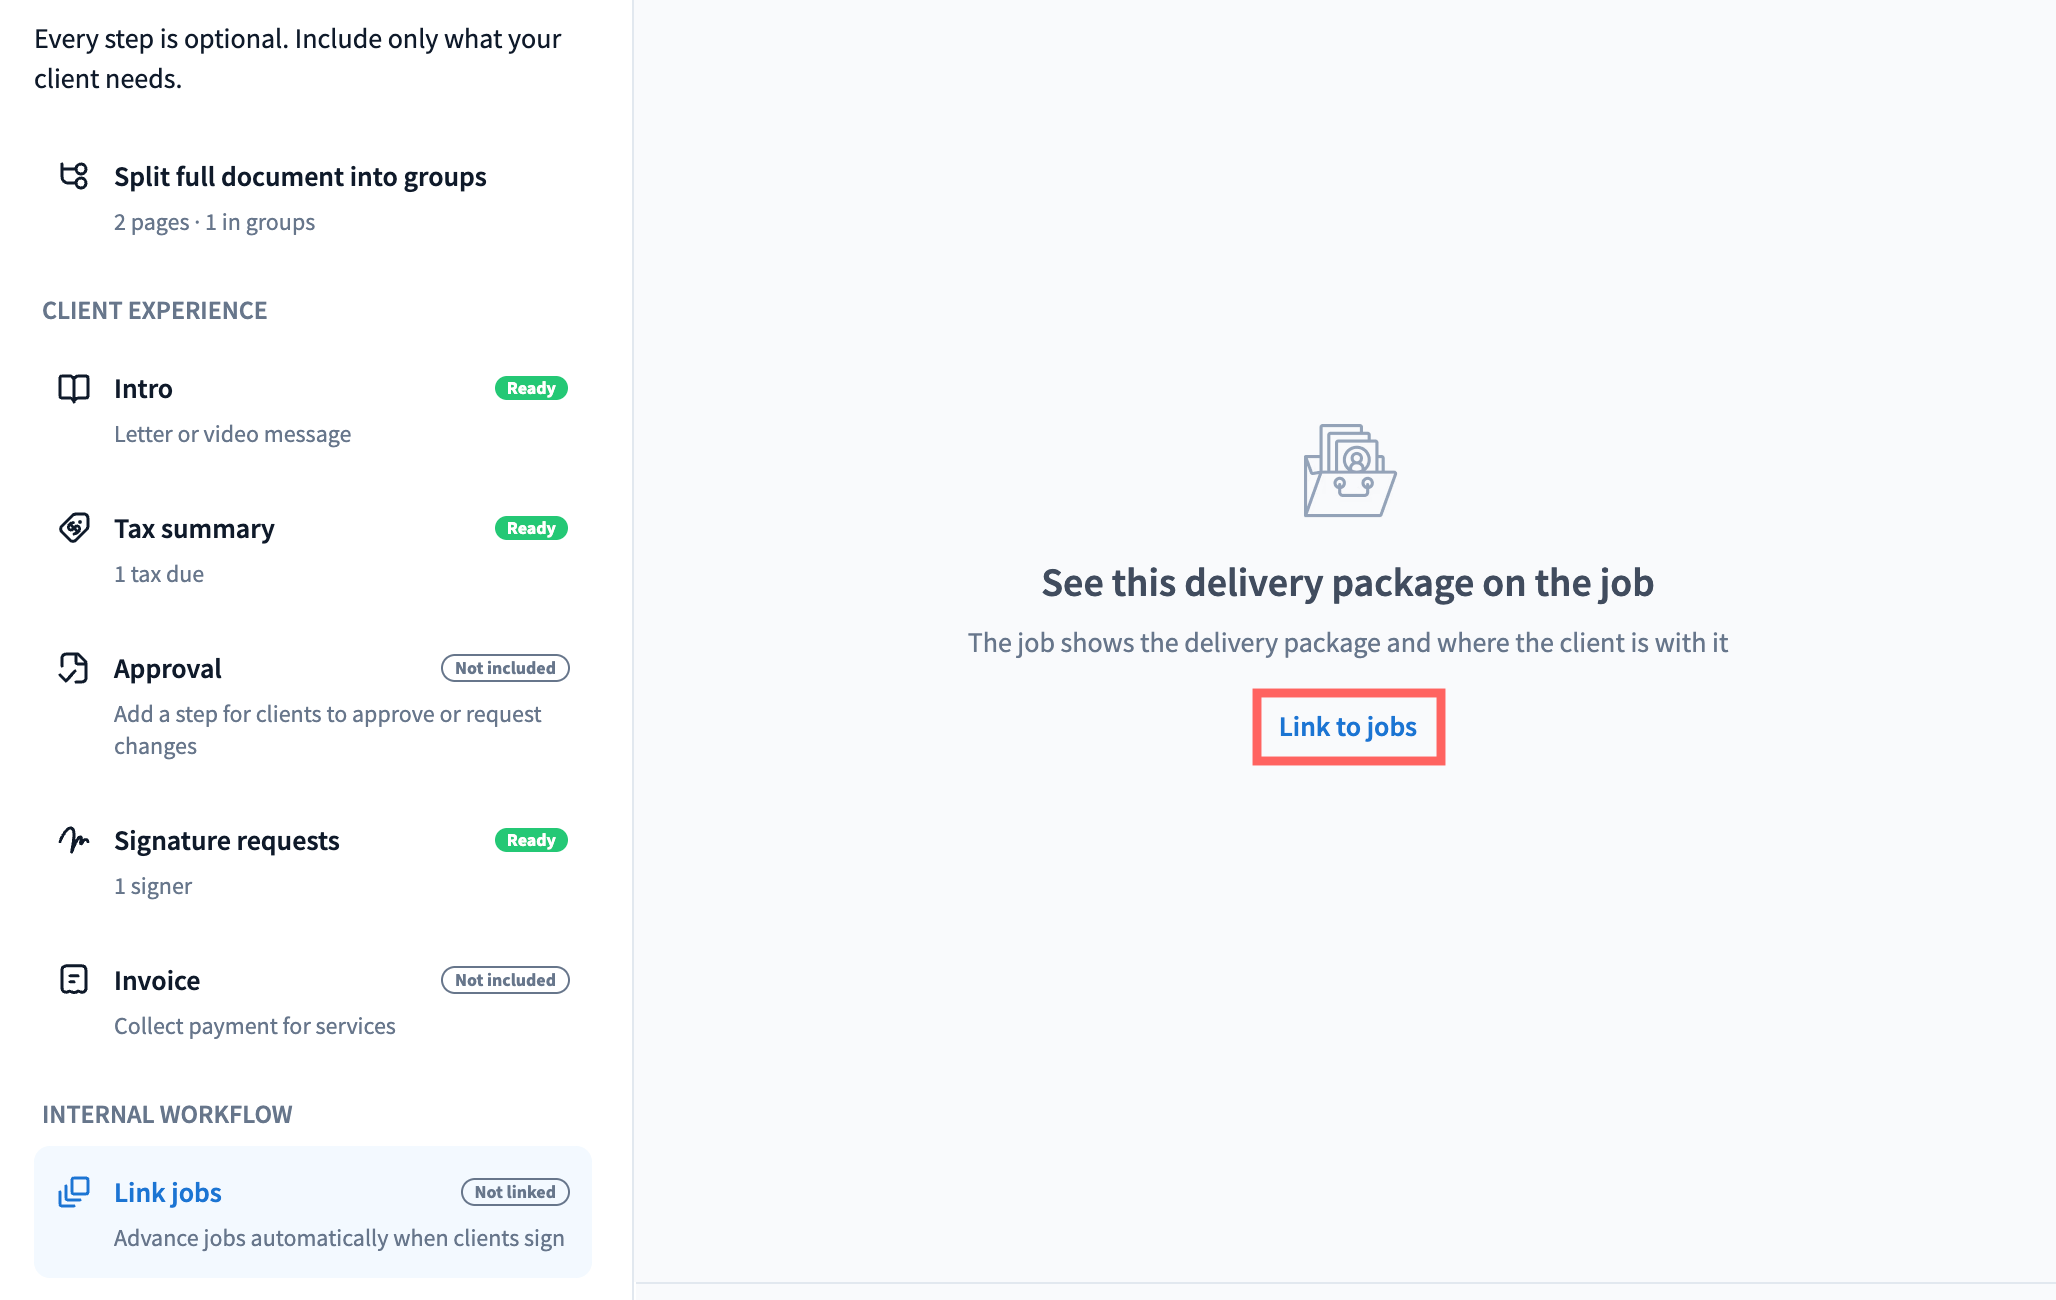Open the Intro step
This screenshot has width=2056, height=1300.
pyautogui.click(x=313, y=410)
